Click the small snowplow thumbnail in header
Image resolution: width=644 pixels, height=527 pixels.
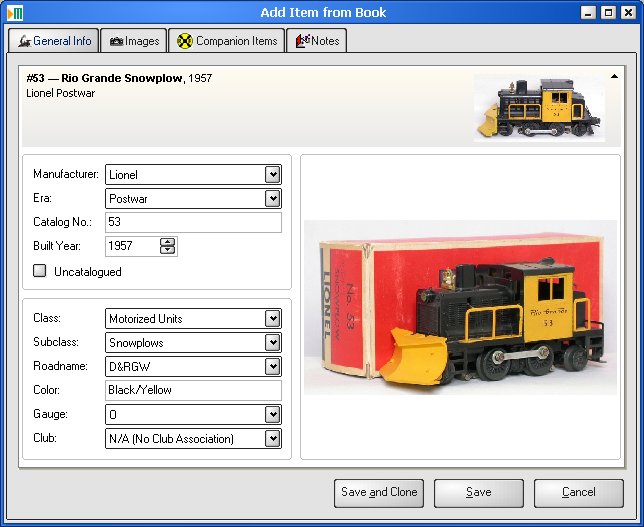click(539, 108)
